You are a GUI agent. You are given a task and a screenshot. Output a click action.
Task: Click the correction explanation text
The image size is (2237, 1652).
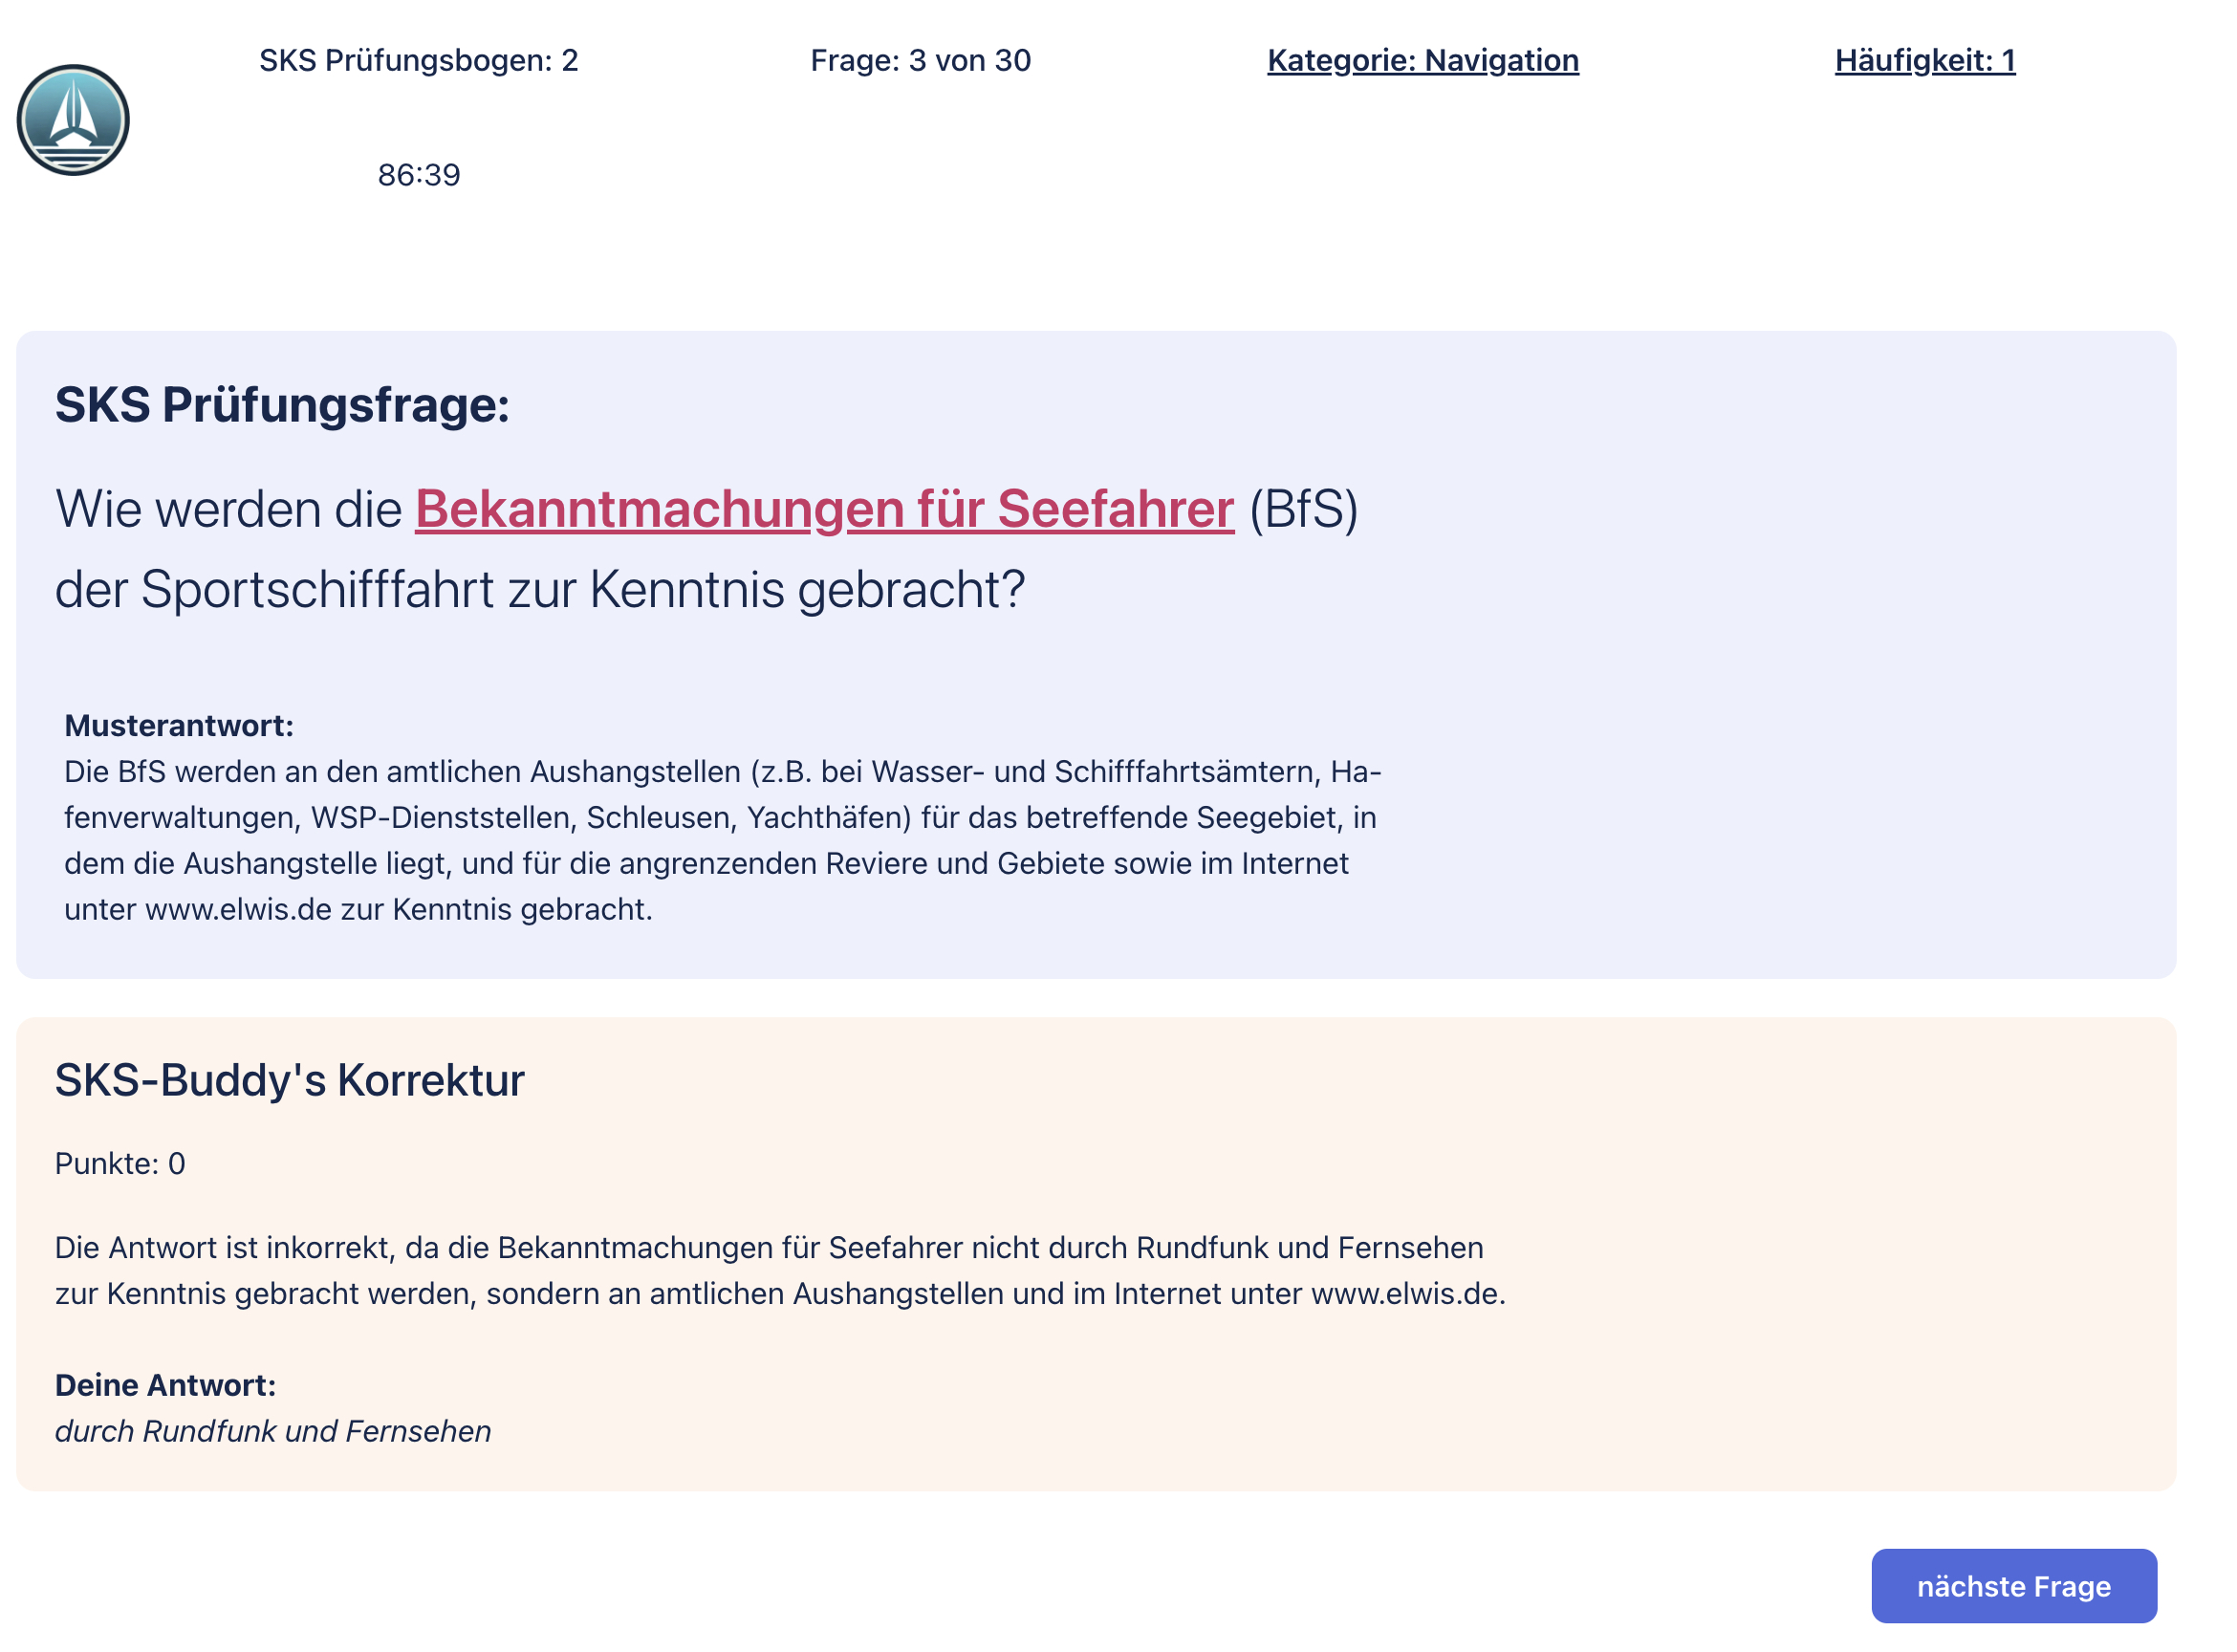[780, 1271]
